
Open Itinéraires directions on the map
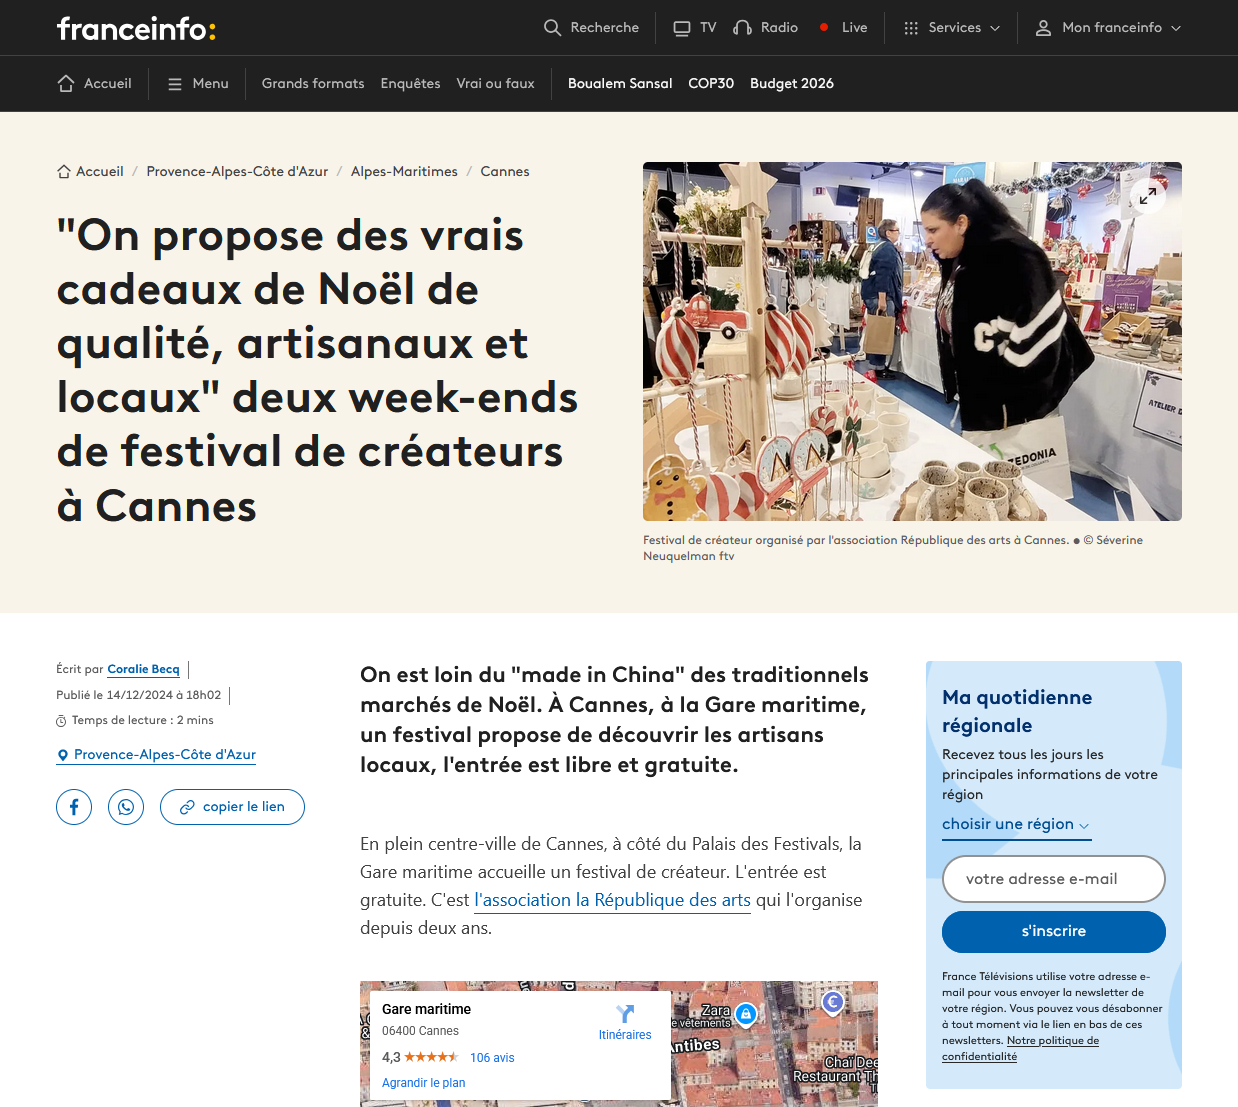625,1022
